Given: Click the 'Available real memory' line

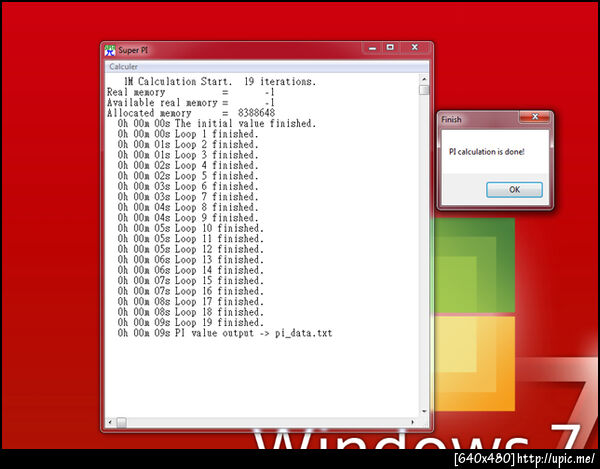Looking at the screenshot, I should click(x=191, y=103).
